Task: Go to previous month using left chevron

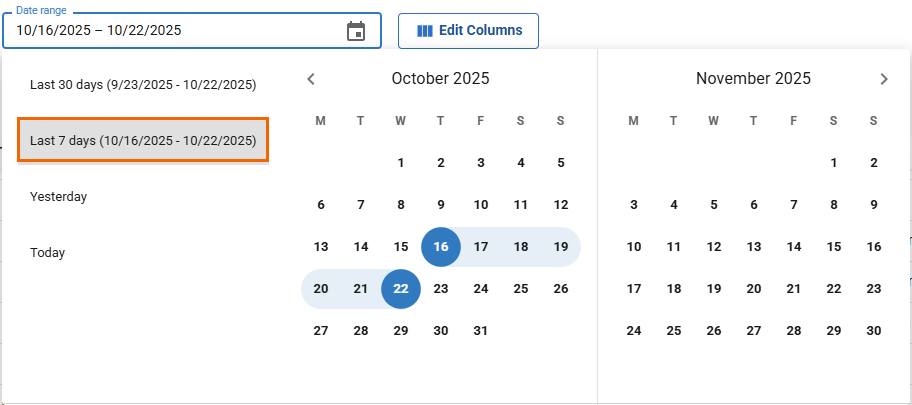Action: click(x=311, y=79)
